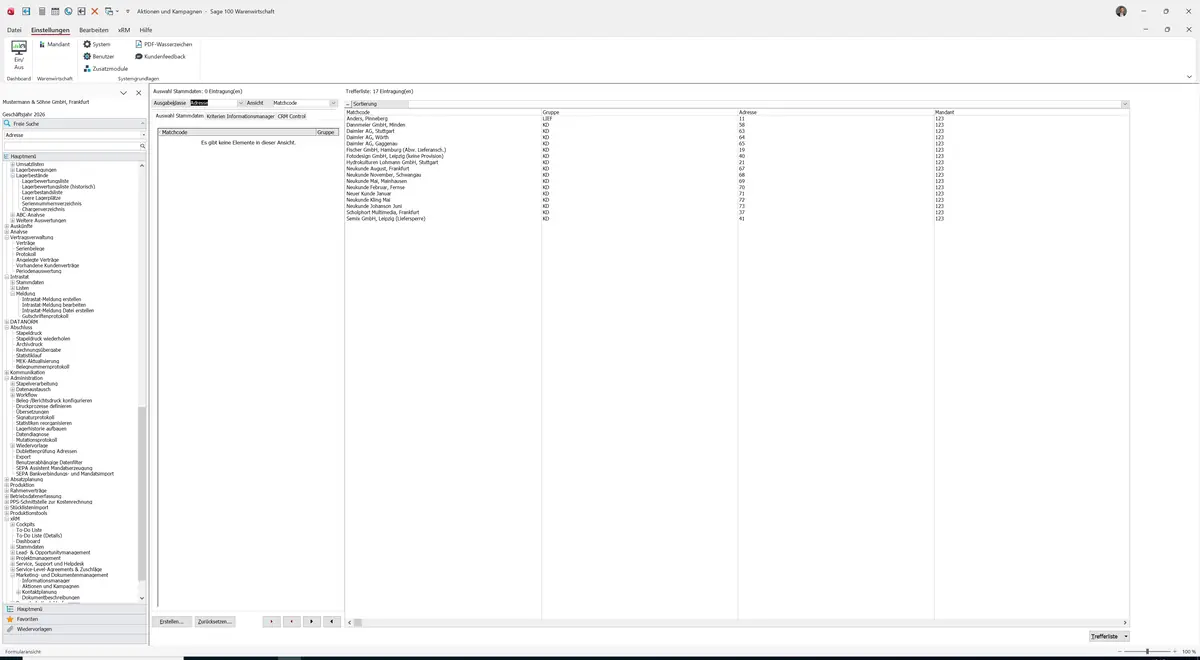1200x660 pixels.
Task: Open the Hilfe menu tab
Action: click(x=146, y=30)
